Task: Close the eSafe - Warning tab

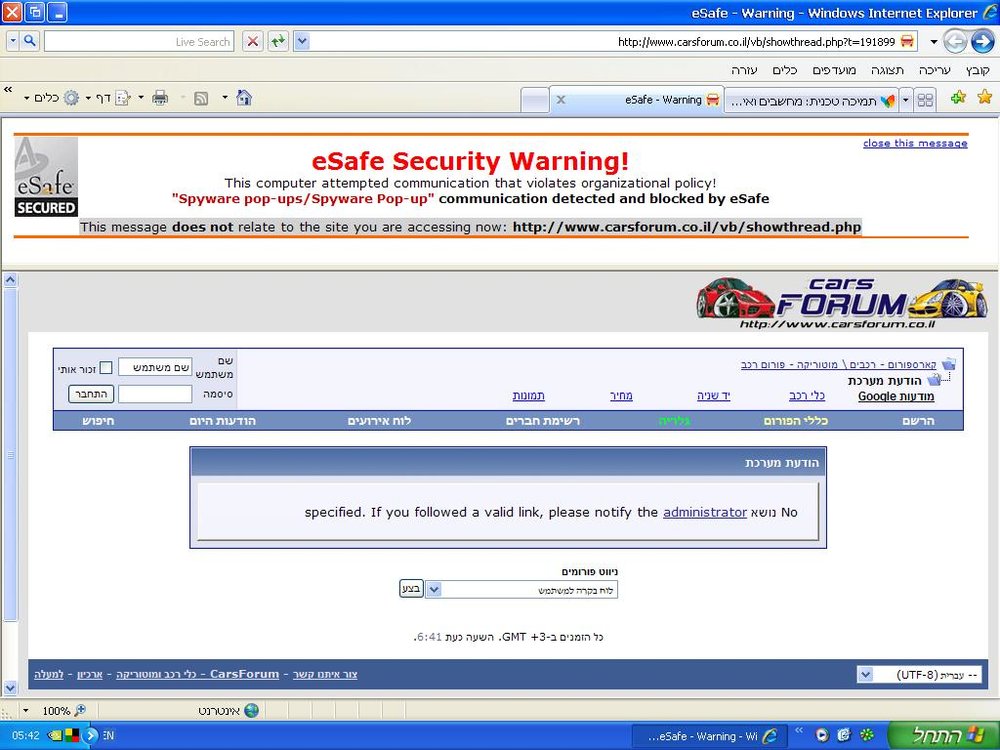Action: [561, 100]
